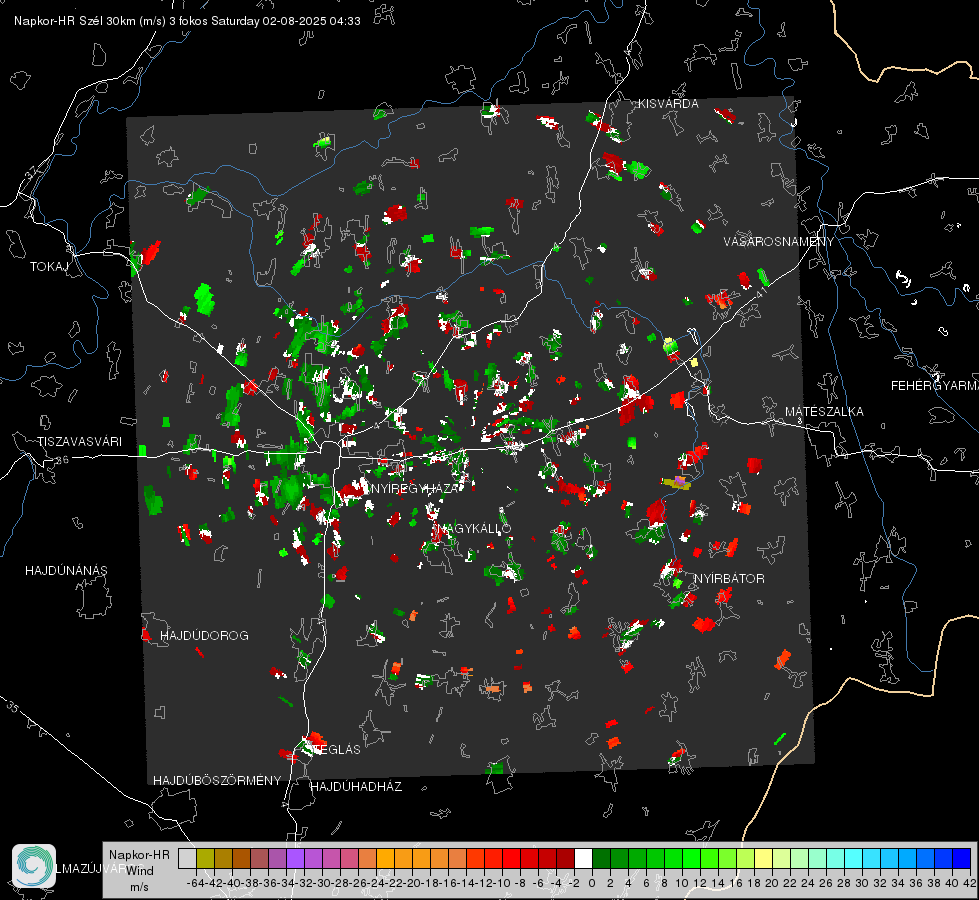Click the -64 value on the legend scale

tap(195, 883)
